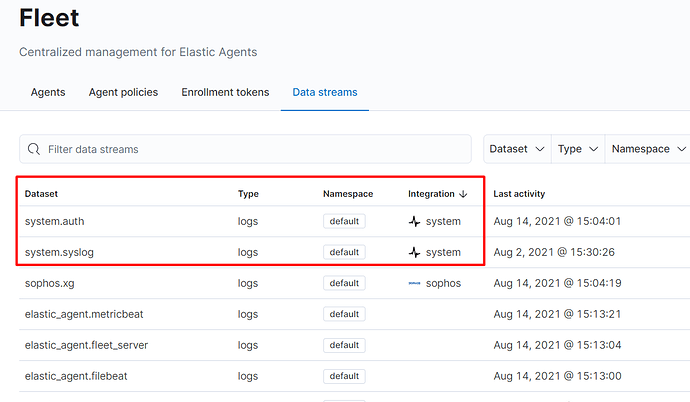This screenshot has width=690, height=402.
Task: Select the Data streams tab
Action: pyautogui.click(x=325, y=92)
